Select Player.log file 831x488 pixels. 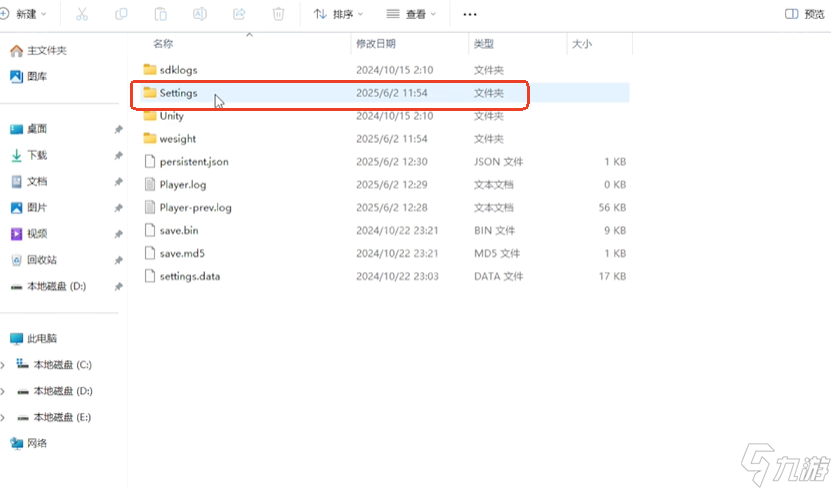(x=384, y=184)
